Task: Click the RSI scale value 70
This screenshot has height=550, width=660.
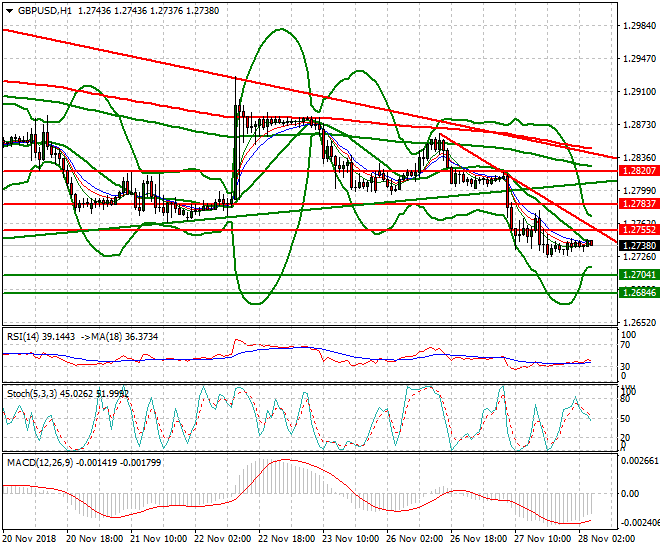Action: [x=625, y=345]
